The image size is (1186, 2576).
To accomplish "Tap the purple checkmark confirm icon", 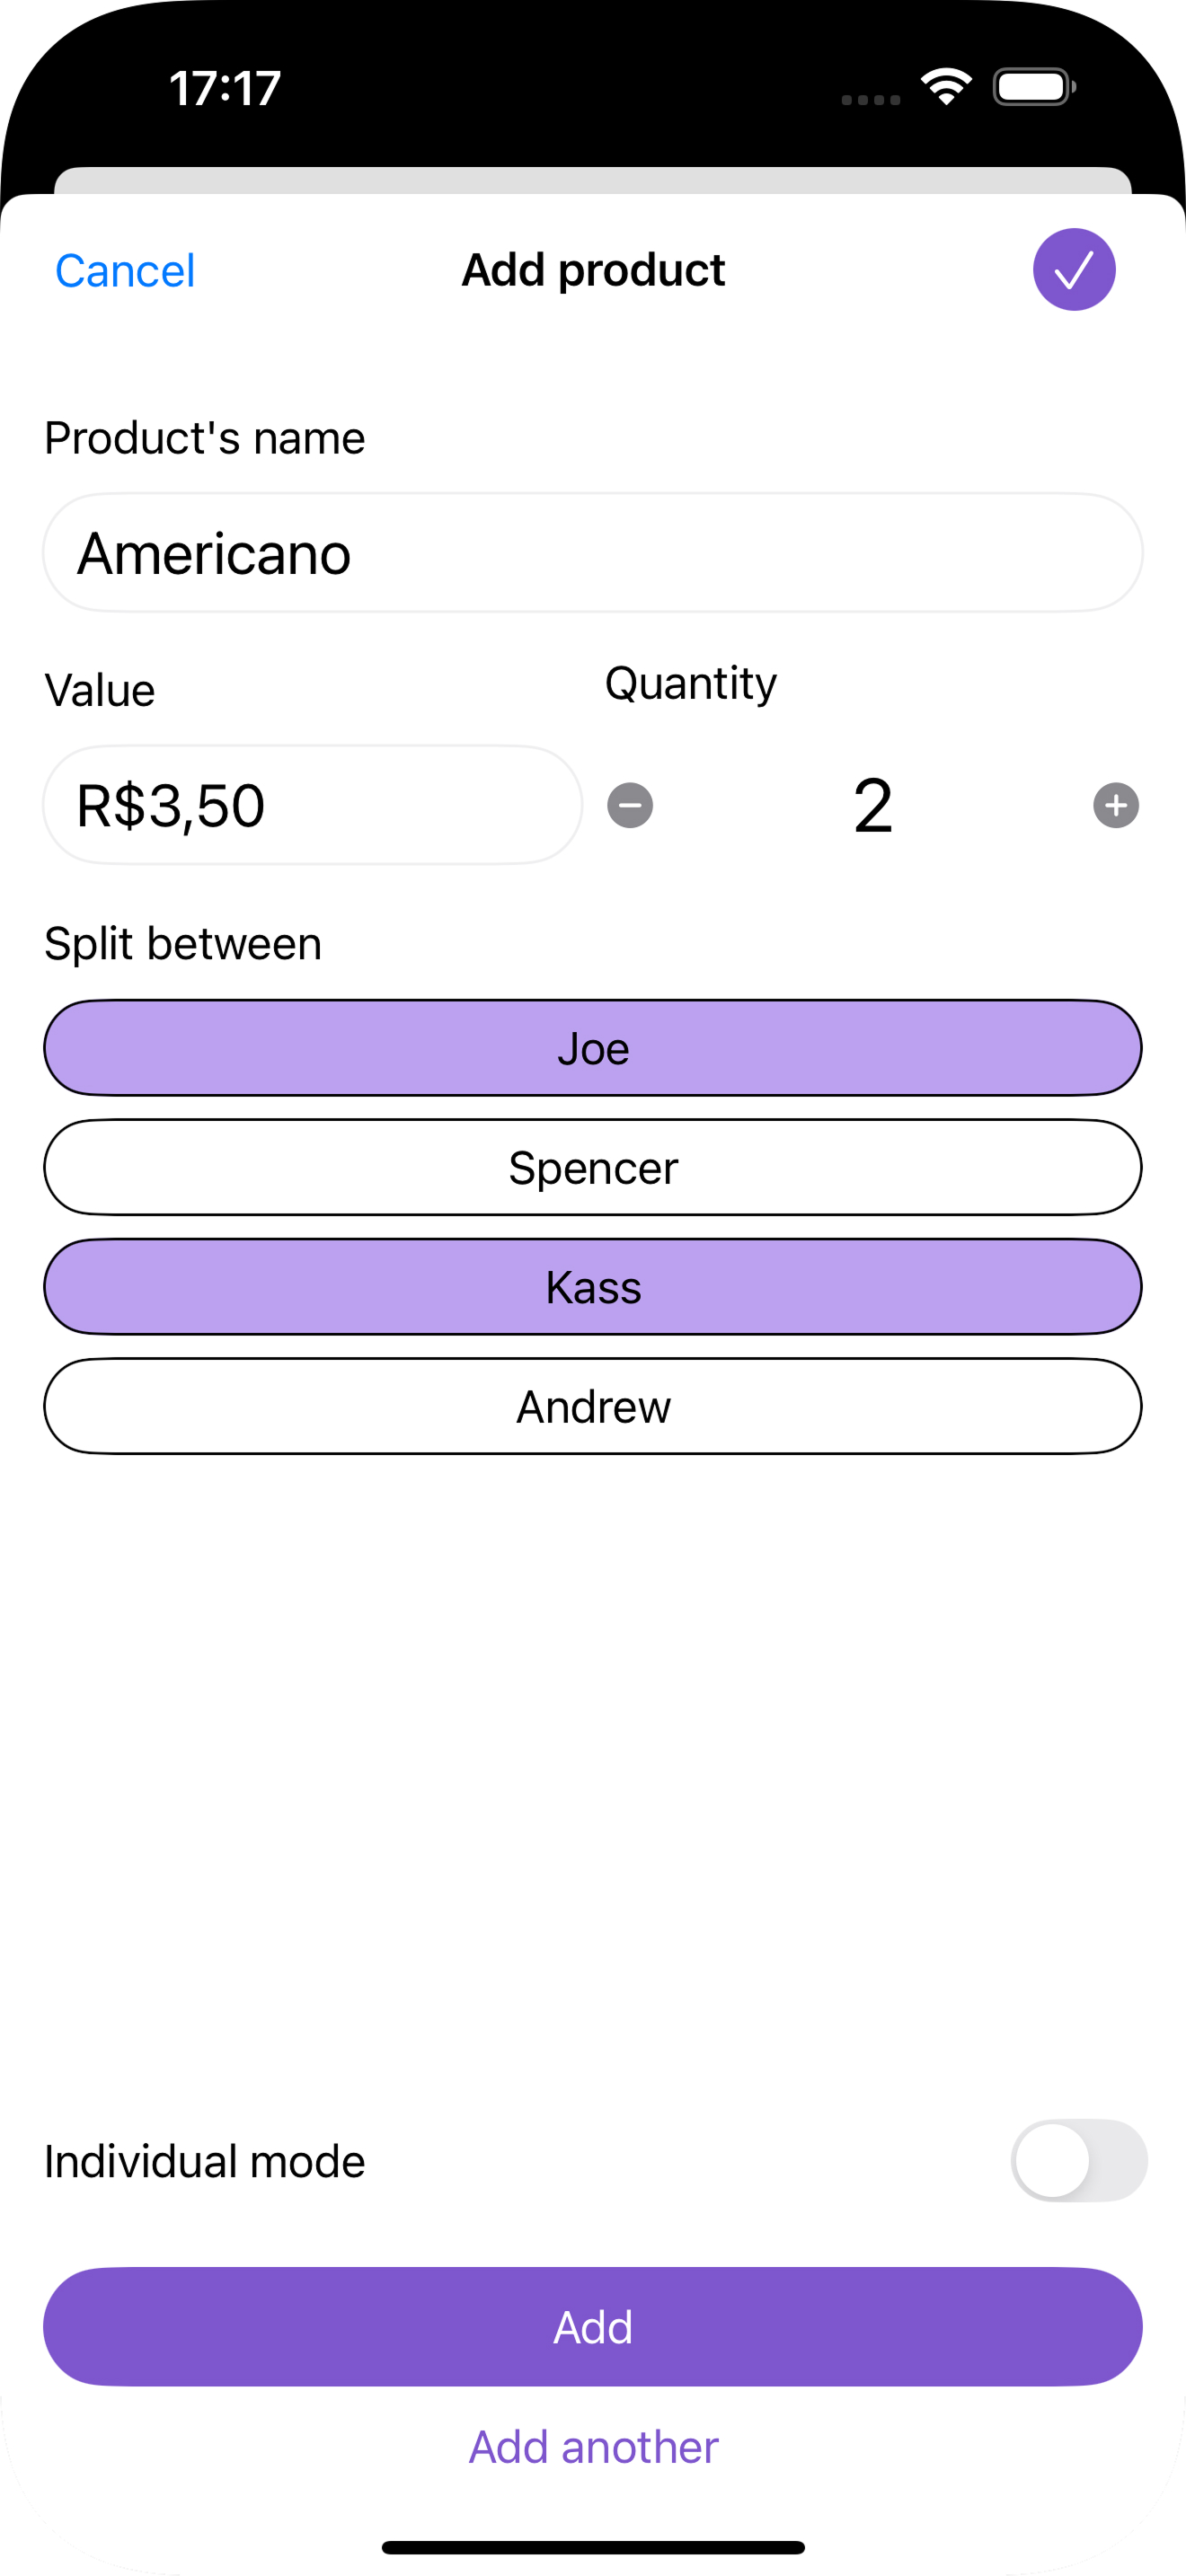I will point(1073,270).
